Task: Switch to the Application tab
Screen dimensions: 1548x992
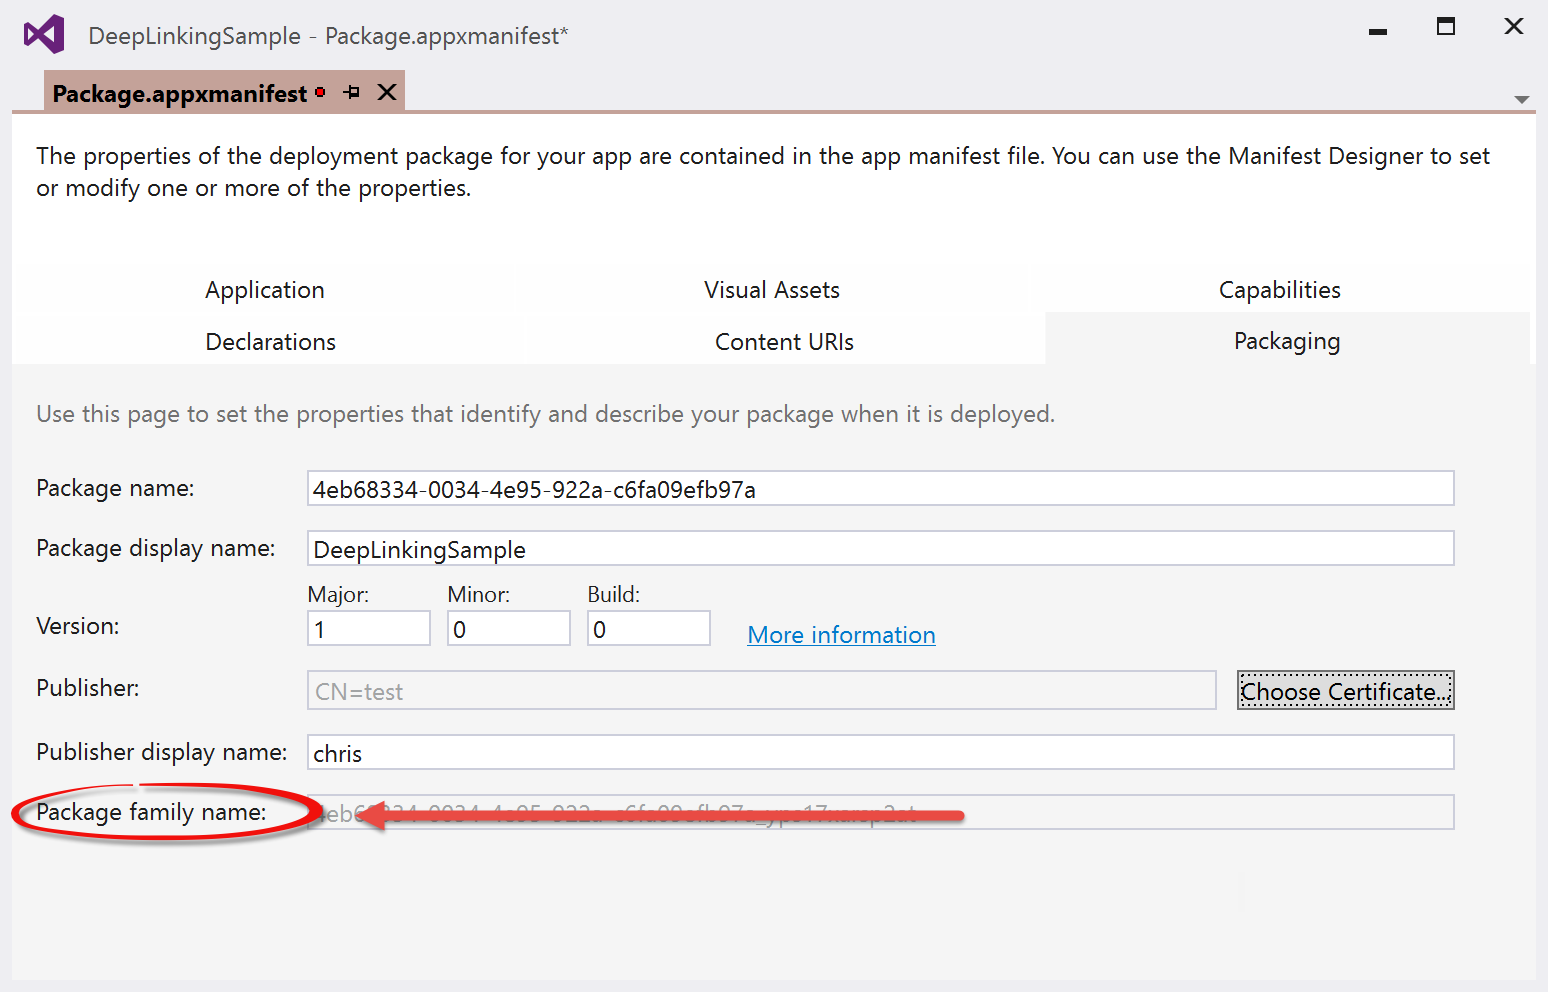Action: pyautogui.click(x=265, y=290)
